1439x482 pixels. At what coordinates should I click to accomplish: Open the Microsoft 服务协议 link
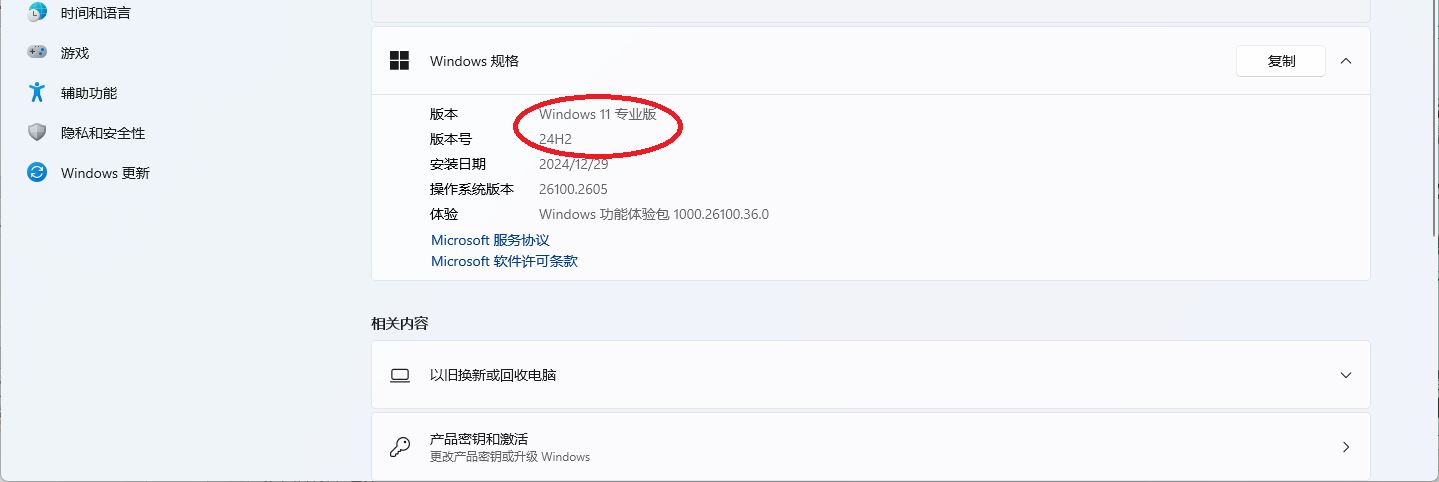[490, 240]
